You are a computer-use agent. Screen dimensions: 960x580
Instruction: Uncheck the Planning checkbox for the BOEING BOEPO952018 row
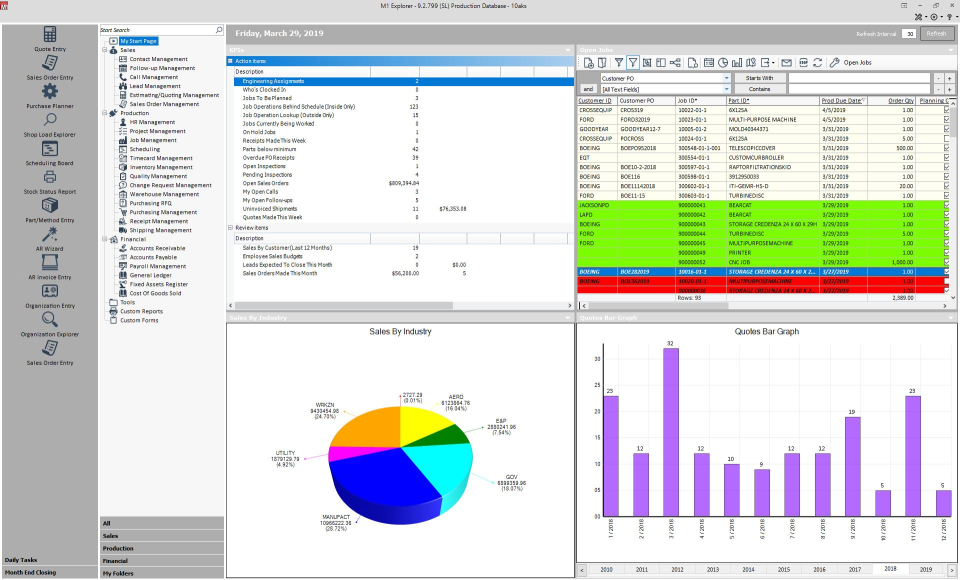point(947,148)
